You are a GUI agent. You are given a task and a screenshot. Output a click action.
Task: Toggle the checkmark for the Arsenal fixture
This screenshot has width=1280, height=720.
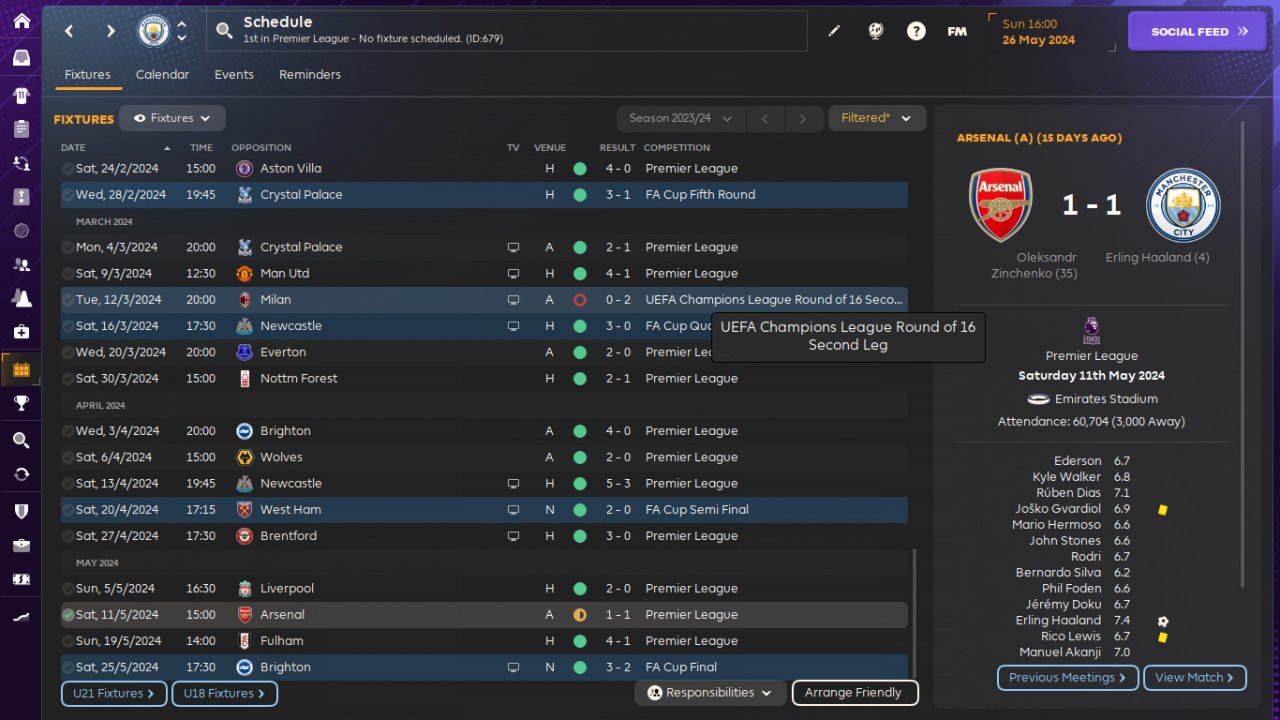point(68,615)
